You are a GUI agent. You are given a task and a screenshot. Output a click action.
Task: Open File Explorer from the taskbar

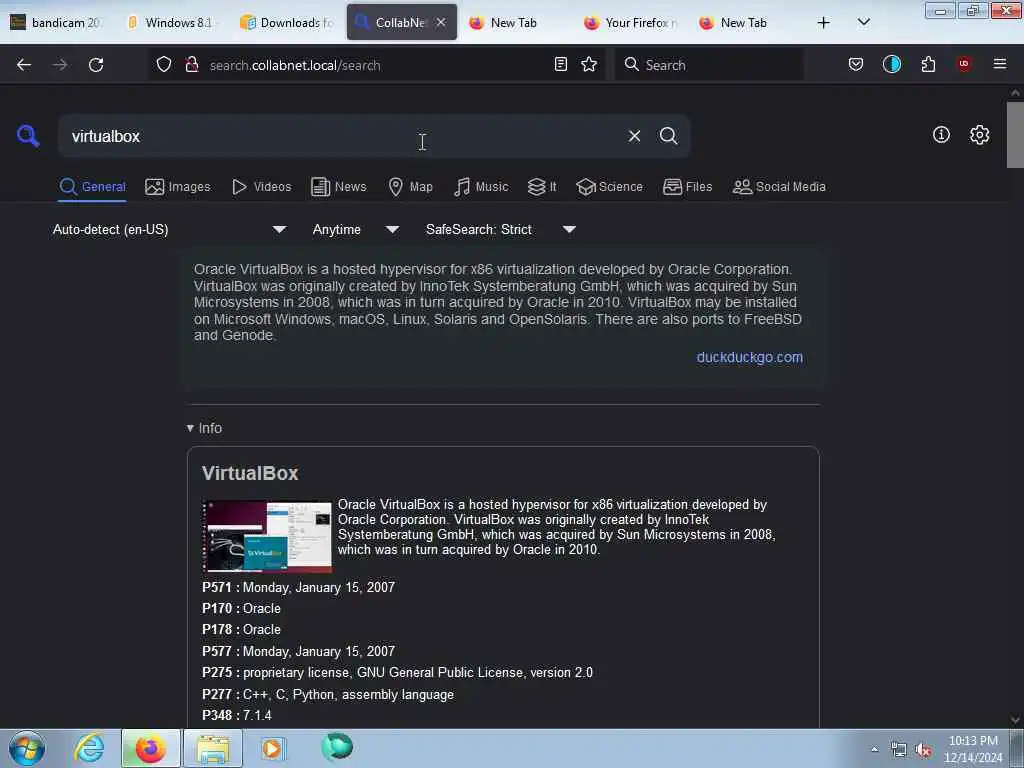click(x=212, y=748)
